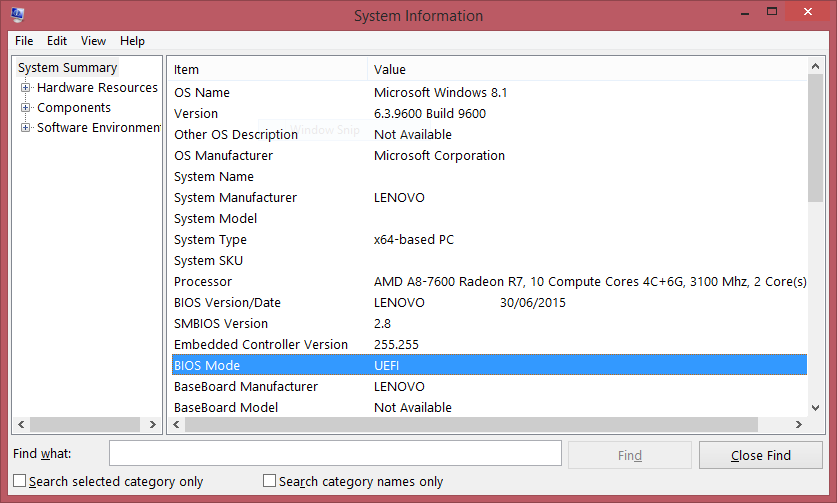Expand the Components tree node
837x503 pixels.
pyautogui.click(x=26, y=108)
